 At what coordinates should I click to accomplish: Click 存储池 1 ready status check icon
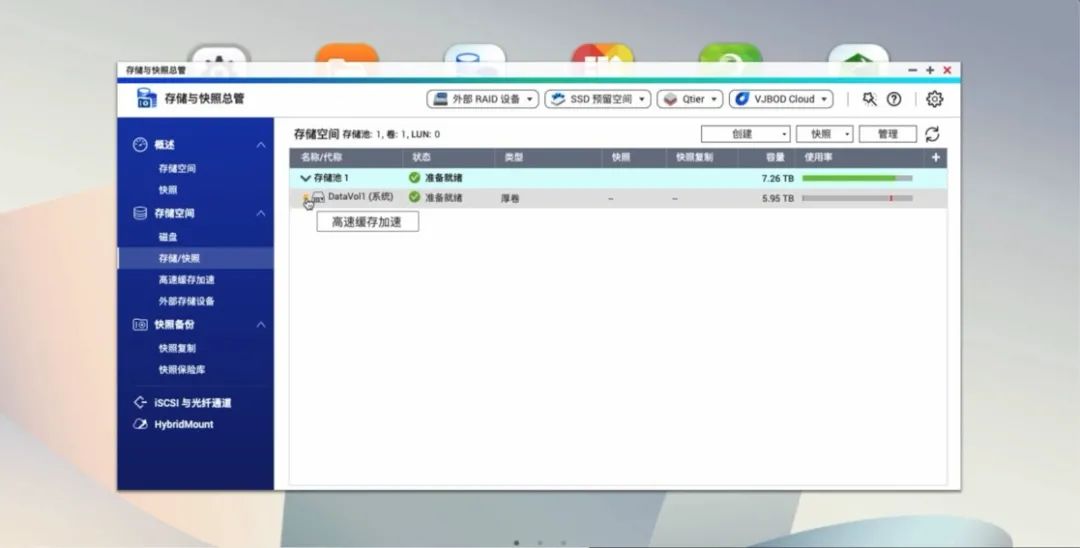[414, 178]
